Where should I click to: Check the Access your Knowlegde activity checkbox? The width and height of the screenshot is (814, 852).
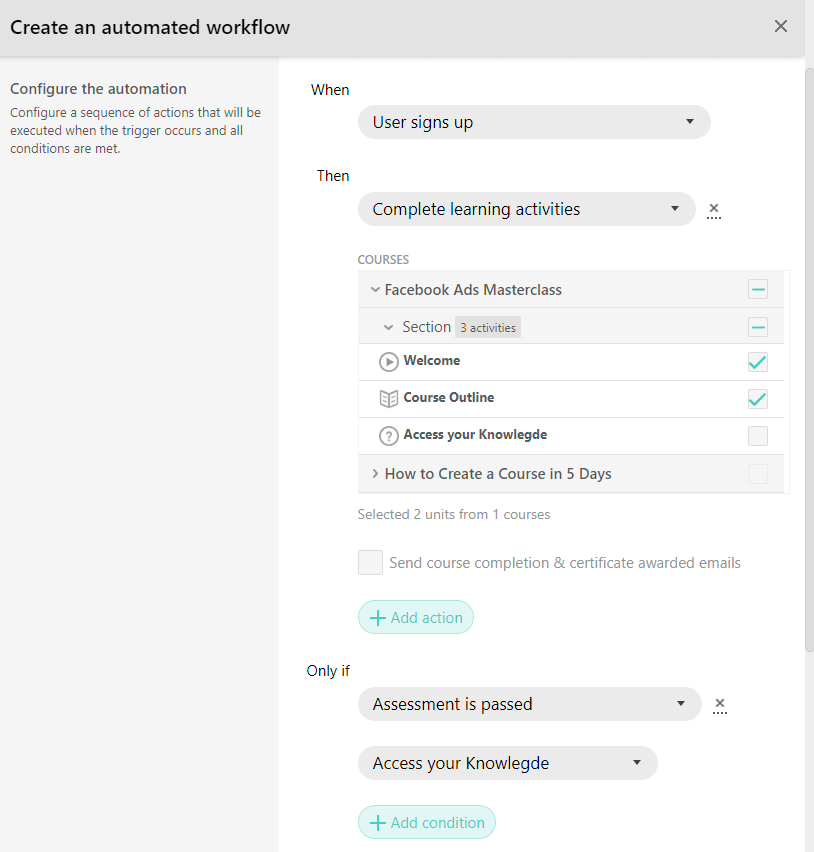click(758, 436)
